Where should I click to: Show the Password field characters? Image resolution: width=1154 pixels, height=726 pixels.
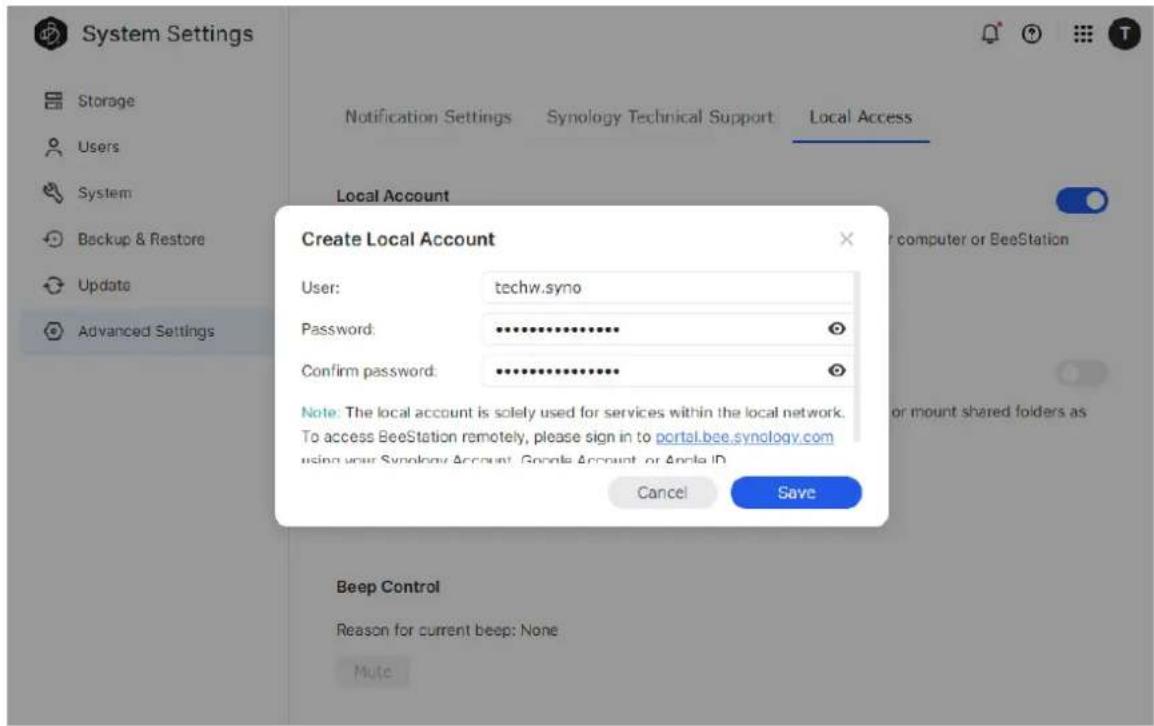(837, 329)
